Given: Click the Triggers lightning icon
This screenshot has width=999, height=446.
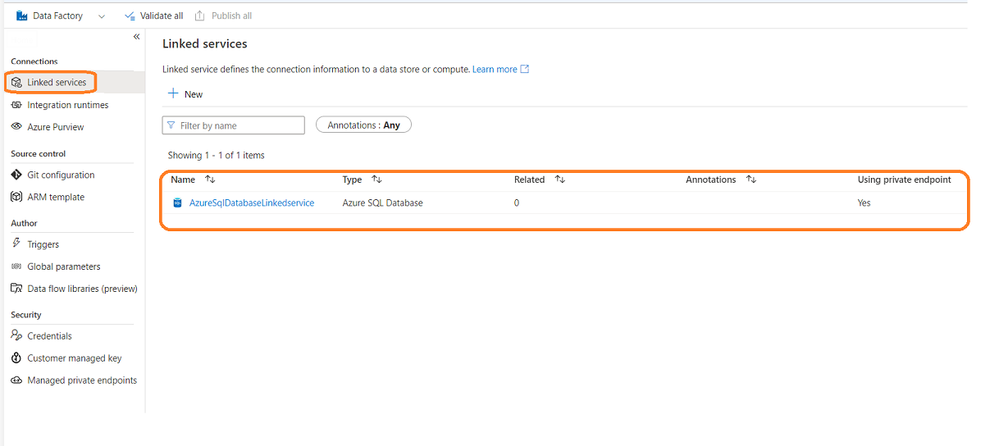Looking at the screenshot, I should (17, 243).
